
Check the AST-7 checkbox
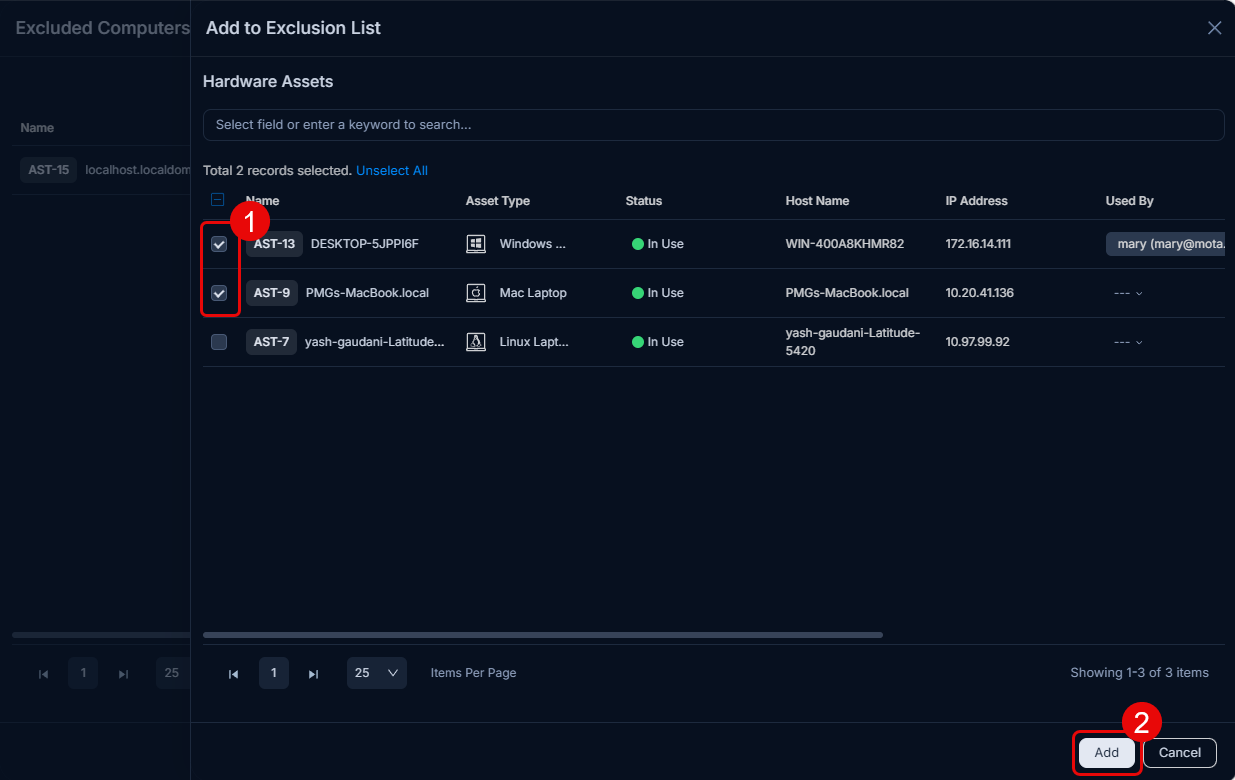[219, 342]
